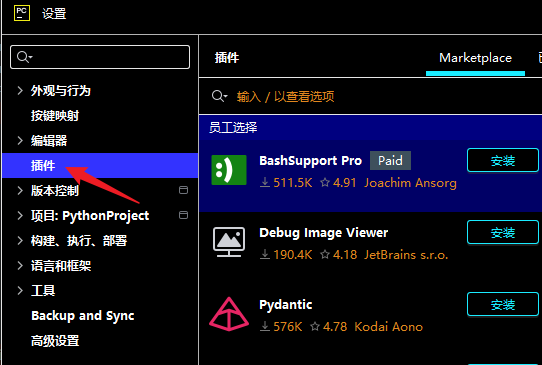The width and height of the screenshot is (542, 365).
Task: Click the 4.18 rating value
Action: point(345,255)
